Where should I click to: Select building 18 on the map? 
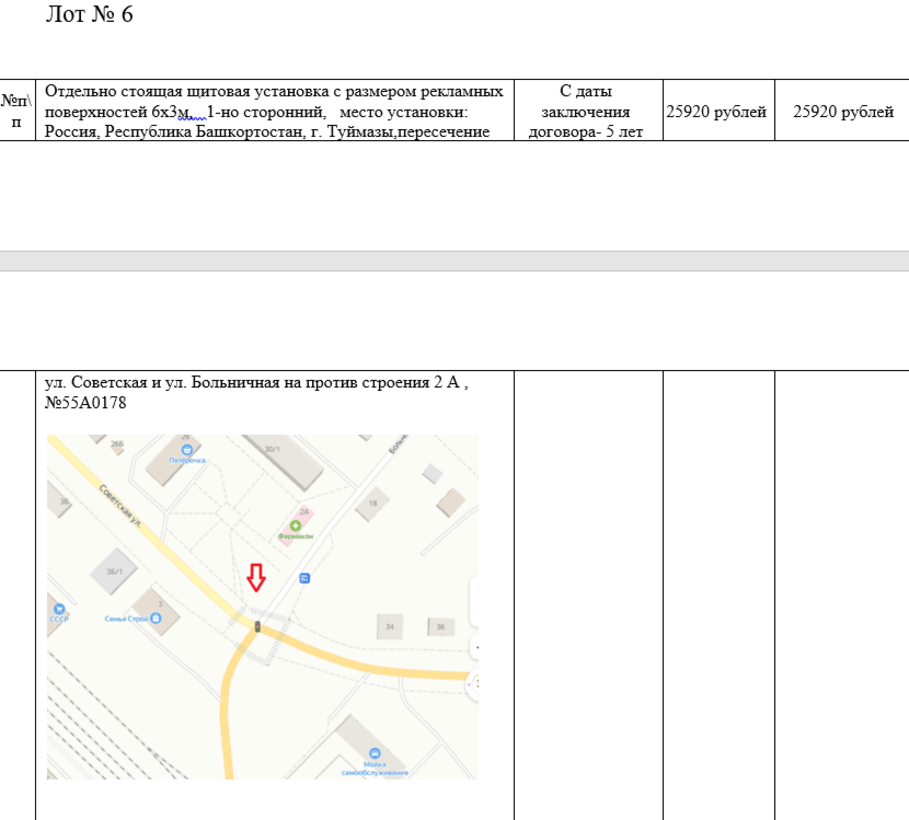coord(373,504)
